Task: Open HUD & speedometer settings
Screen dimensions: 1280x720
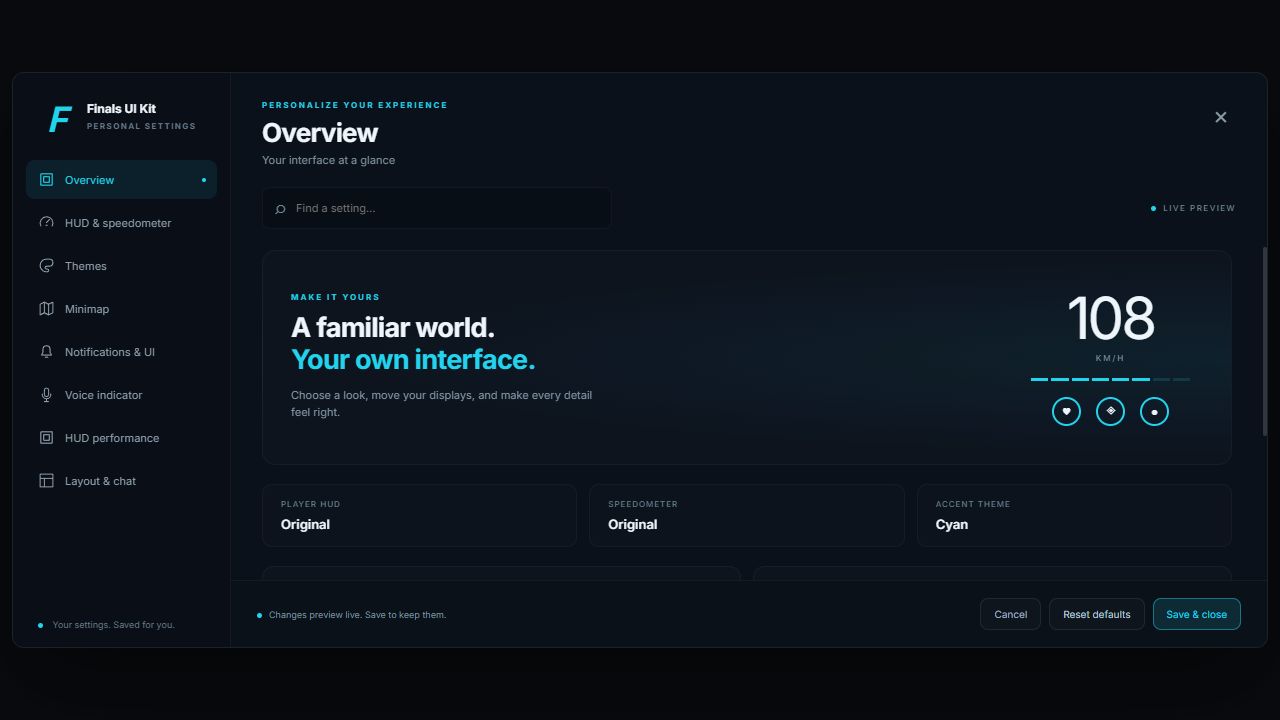Action: (121, 223)
